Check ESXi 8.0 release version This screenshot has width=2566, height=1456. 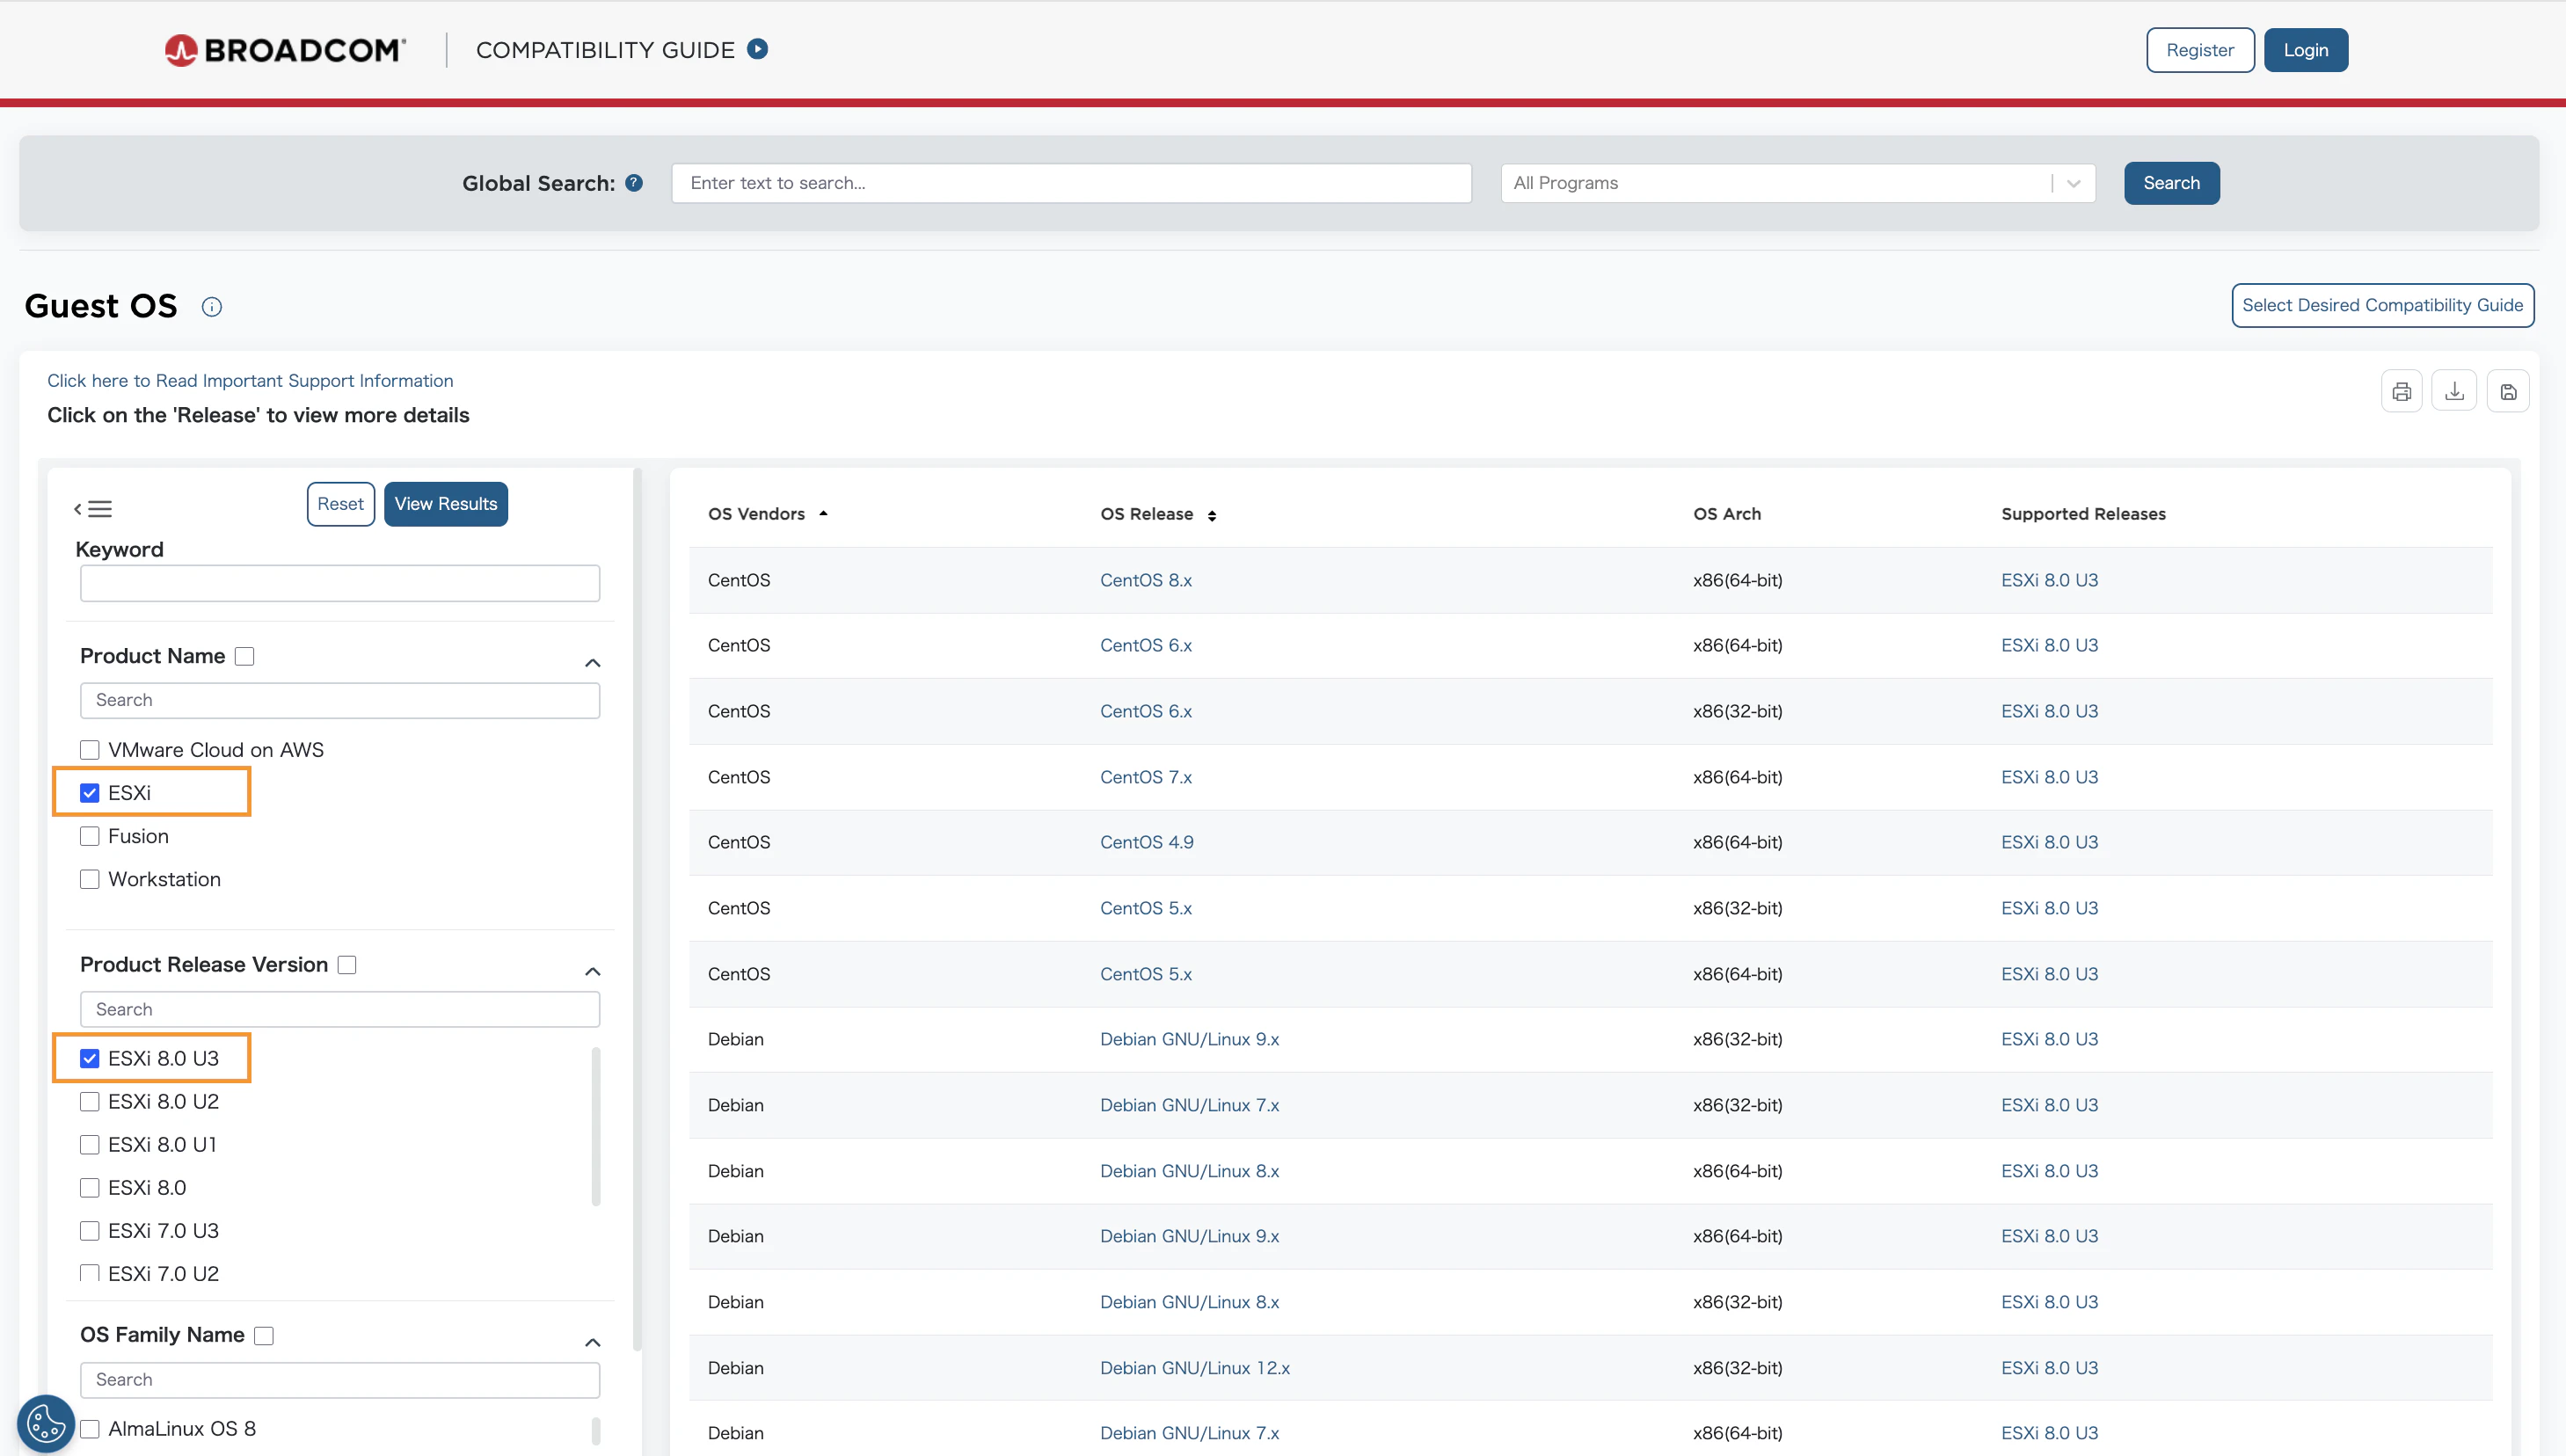tap(90, 1187)
